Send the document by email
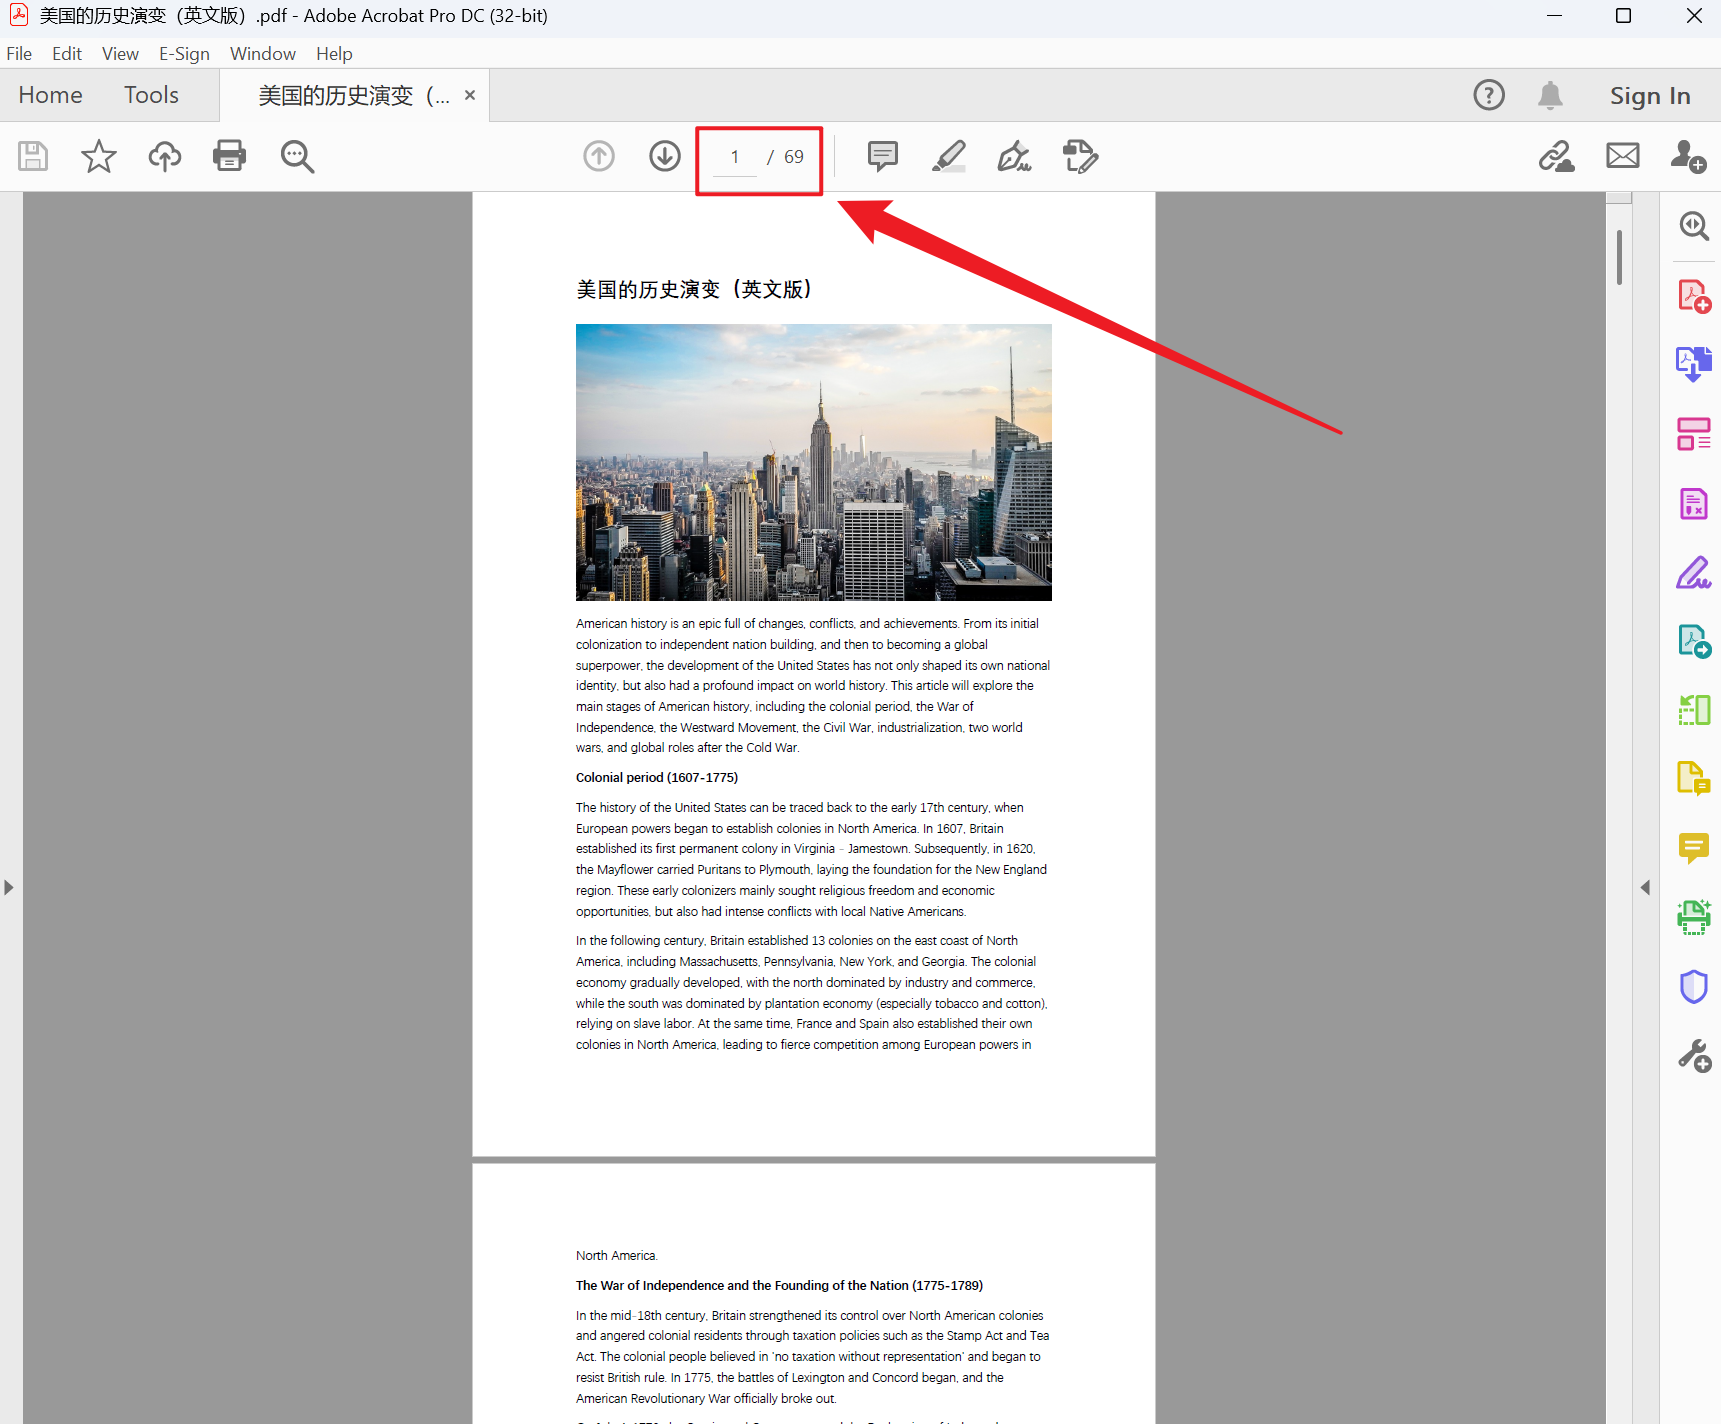 (x=1622, y=156)
